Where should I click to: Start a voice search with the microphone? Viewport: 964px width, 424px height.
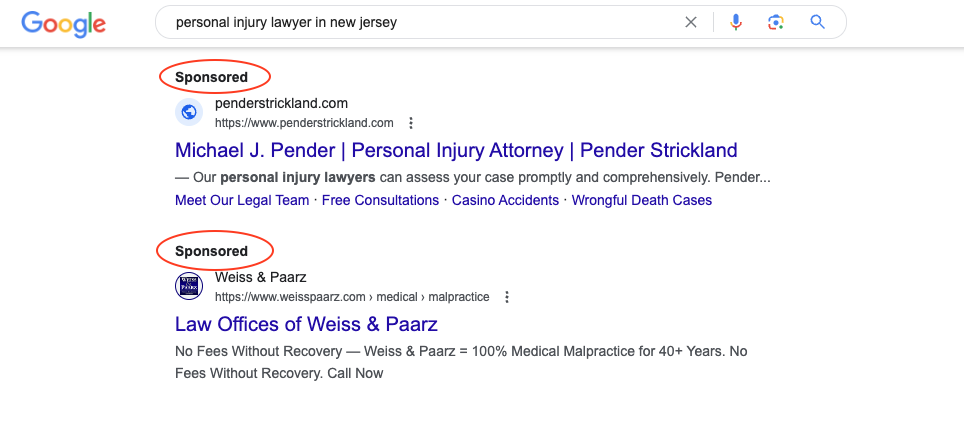(736, 22)
